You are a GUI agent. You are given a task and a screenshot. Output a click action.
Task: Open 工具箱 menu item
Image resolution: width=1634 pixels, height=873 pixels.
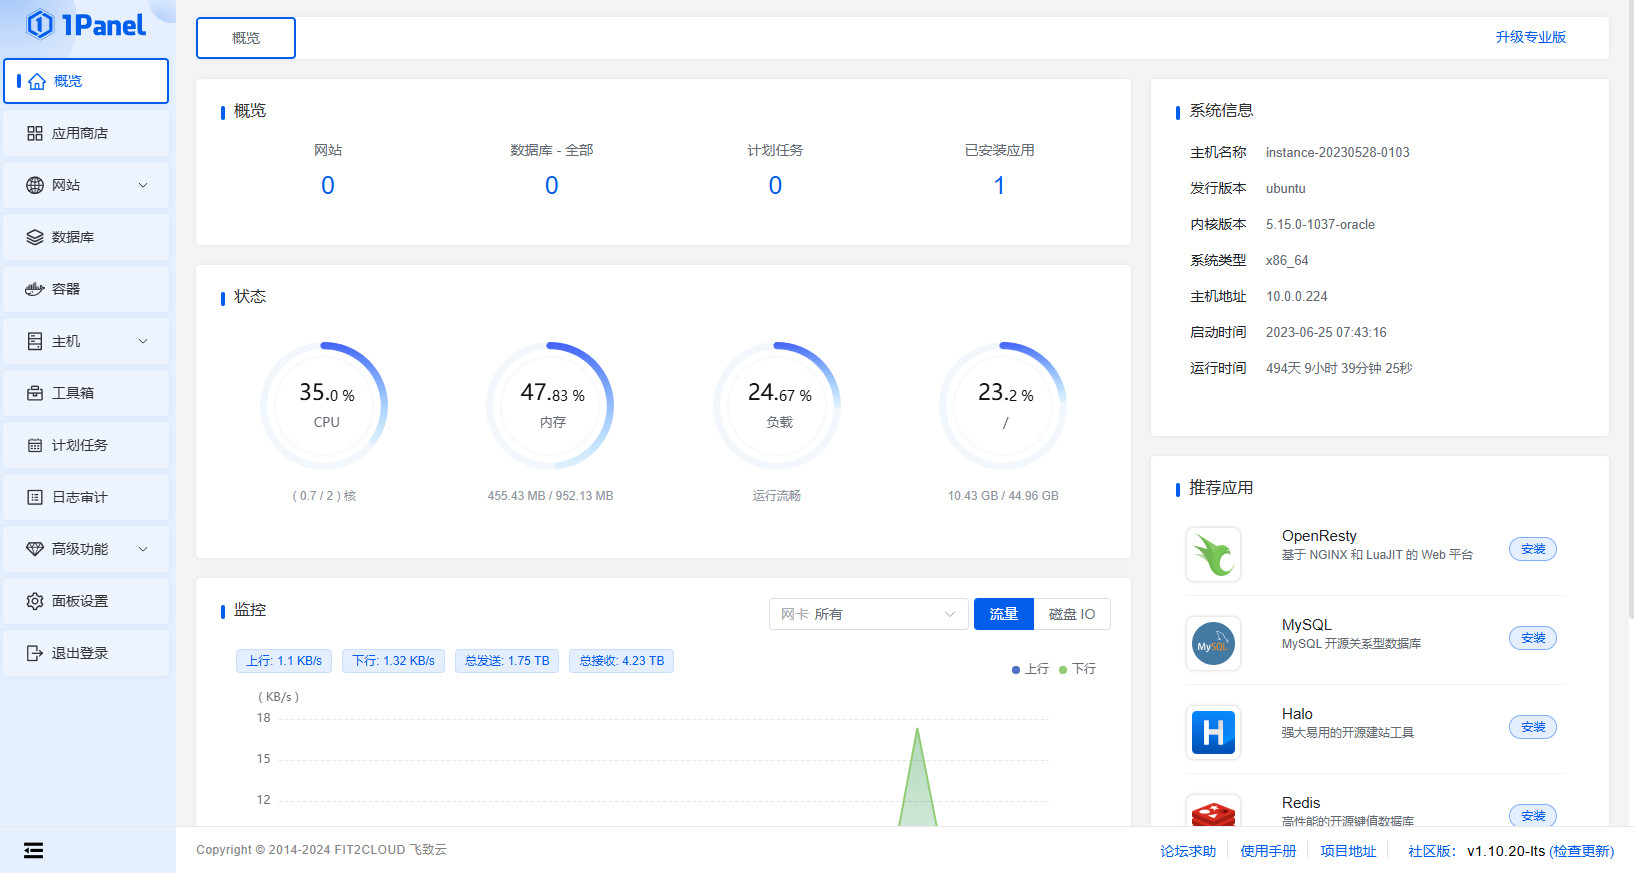pyautogui.click(x=86, y=393)
